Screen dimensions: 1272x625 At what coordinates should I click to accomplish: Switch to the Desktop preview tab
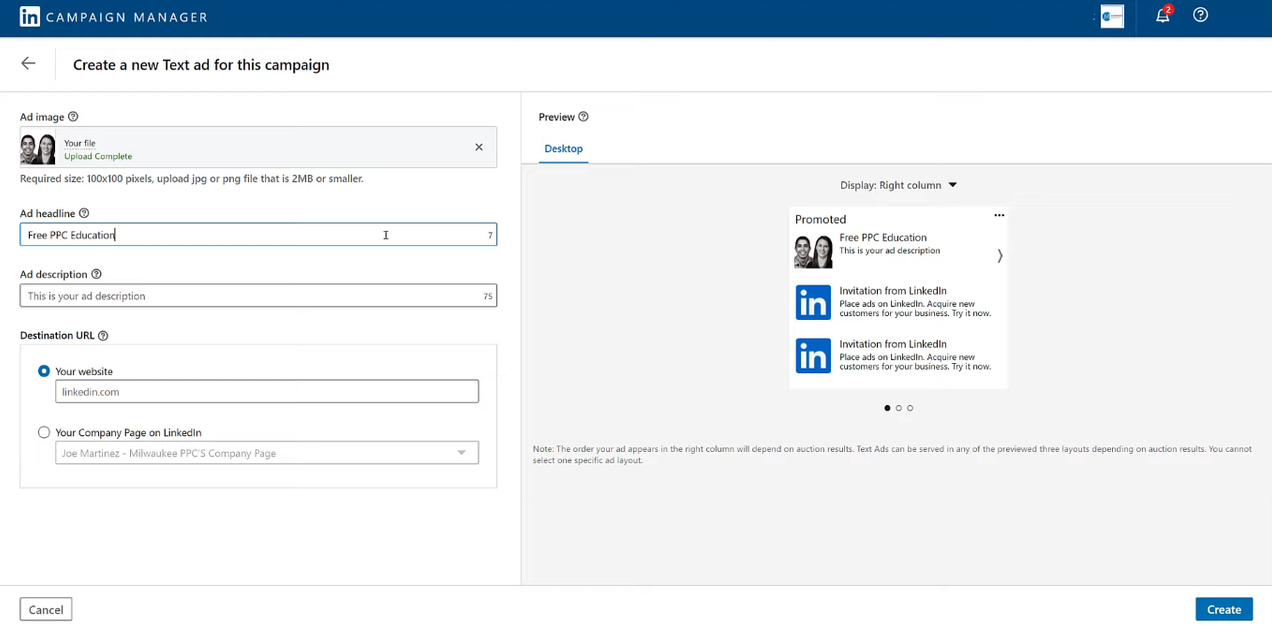pyautogui.click(x=563, y=149)
